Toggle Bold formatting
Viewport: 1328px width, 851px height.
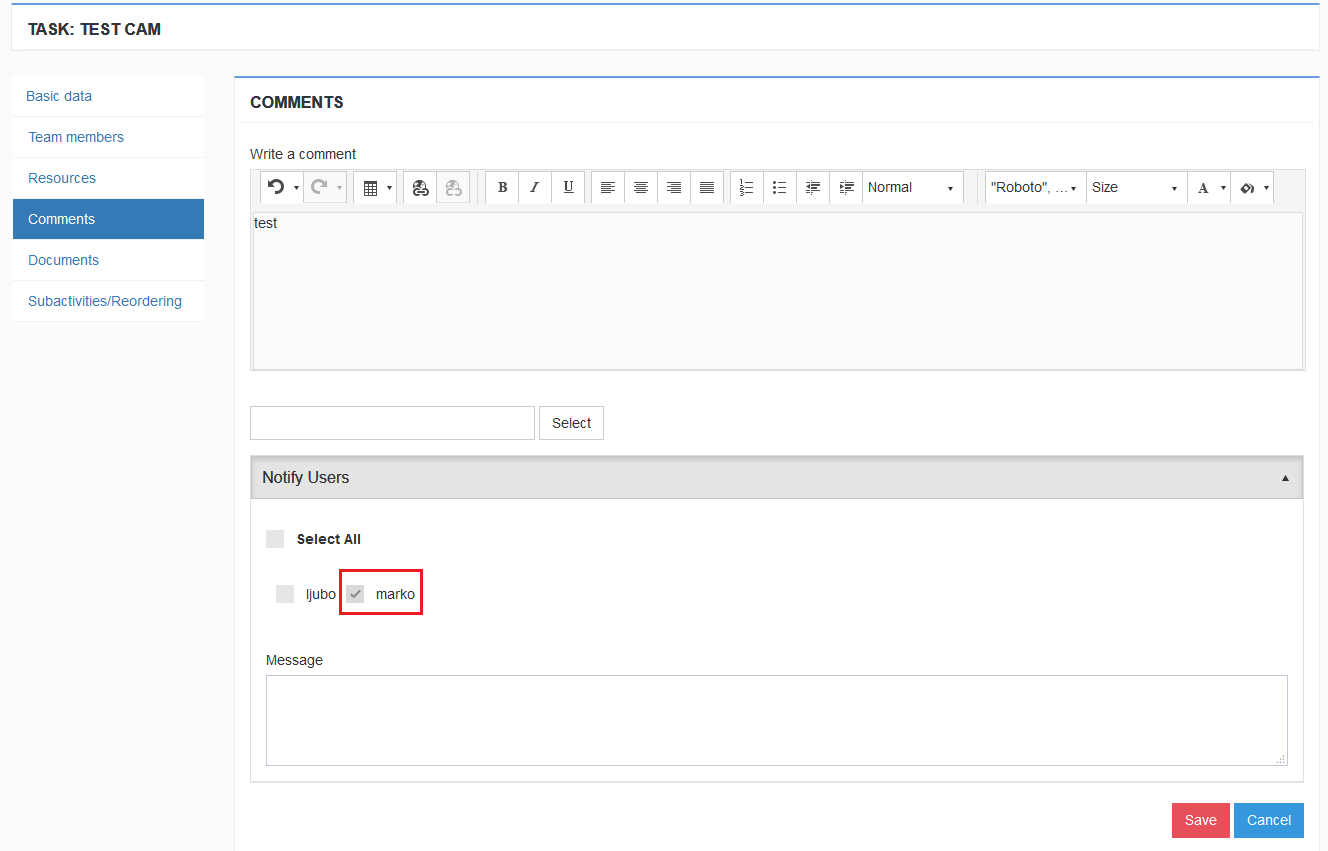[x=502, y=188]
